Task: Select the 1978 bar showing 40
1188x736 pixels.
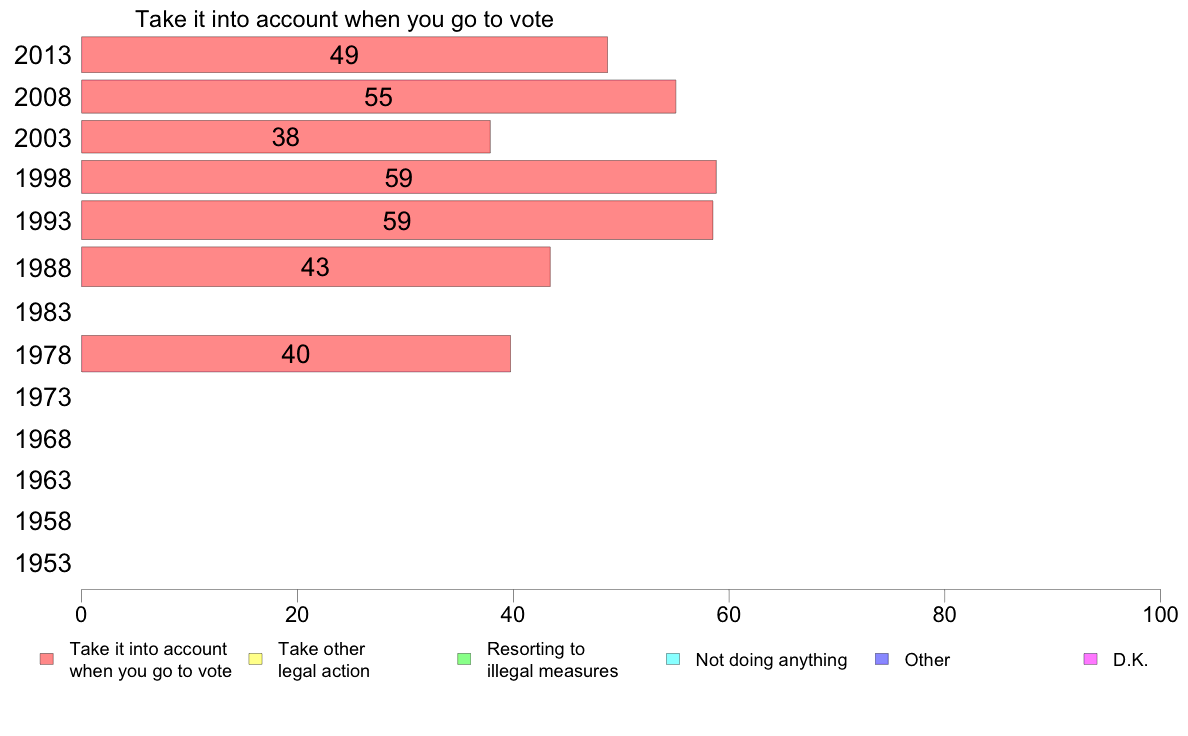Action: [295, 354]
